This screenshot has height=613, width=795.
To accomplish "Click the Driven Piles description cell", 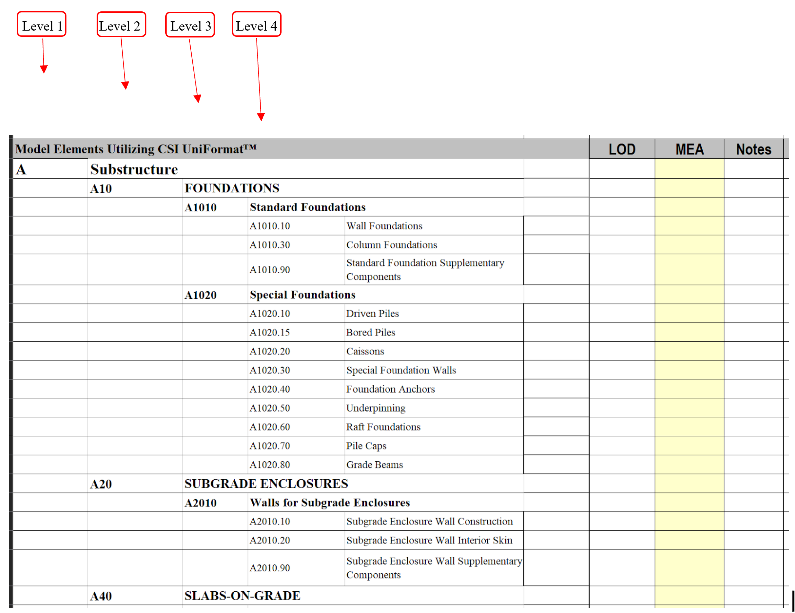I will pyautogui.click(x=372, y=314).
